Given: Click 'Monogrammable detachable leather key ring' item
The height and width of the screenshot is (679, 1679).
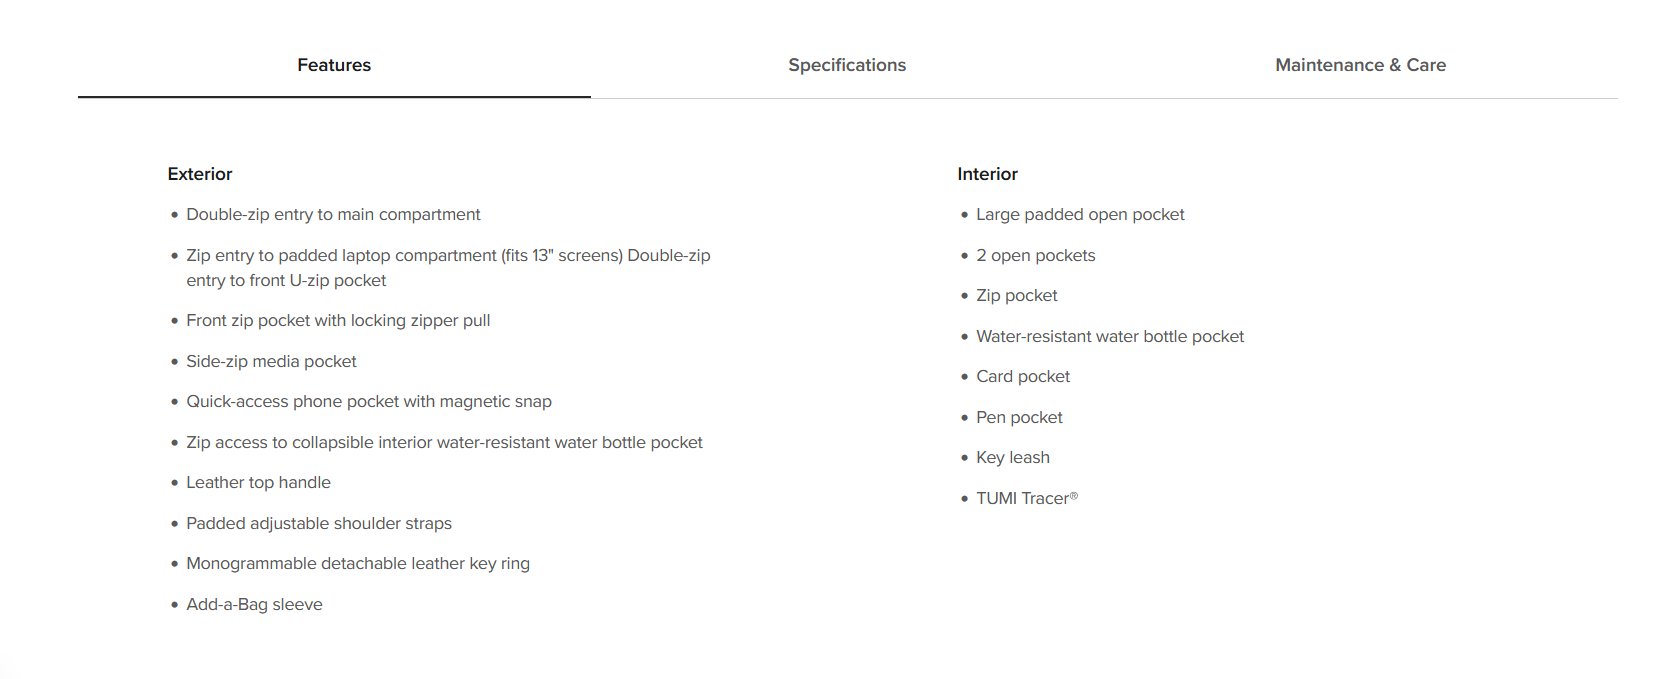Looking at the screenshot, I should (358, 564).
